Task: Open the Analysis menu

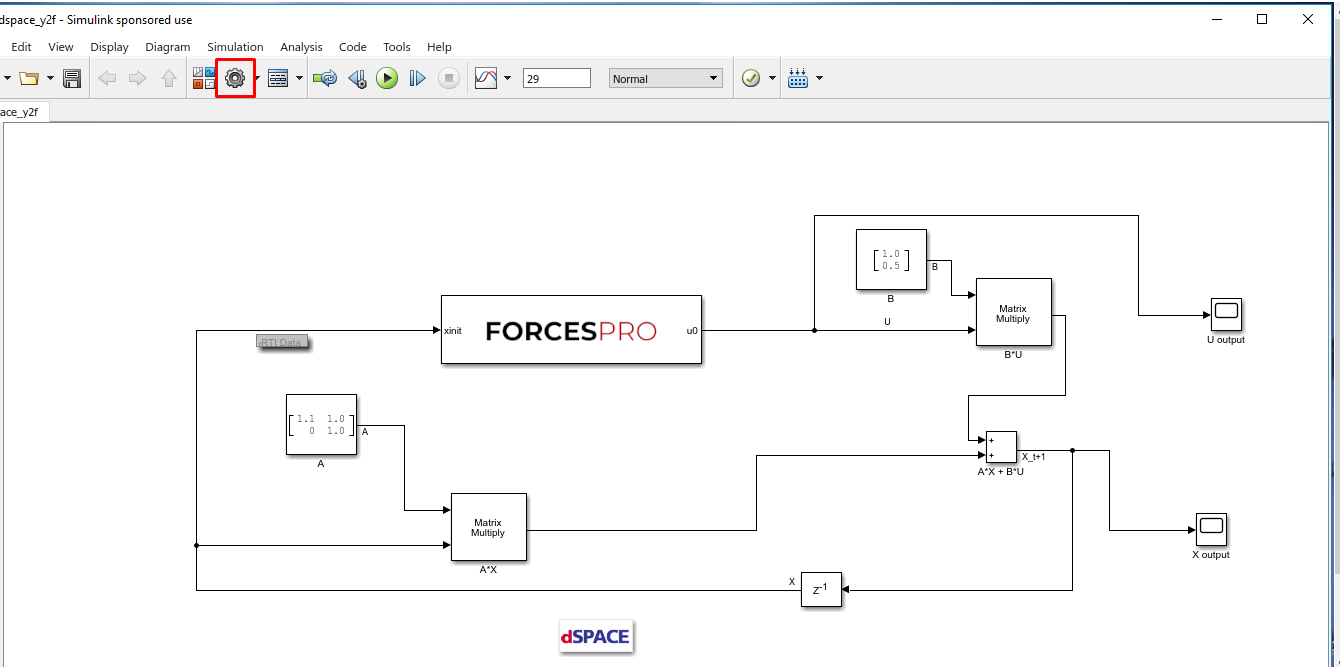Action: tap(301, 47)
